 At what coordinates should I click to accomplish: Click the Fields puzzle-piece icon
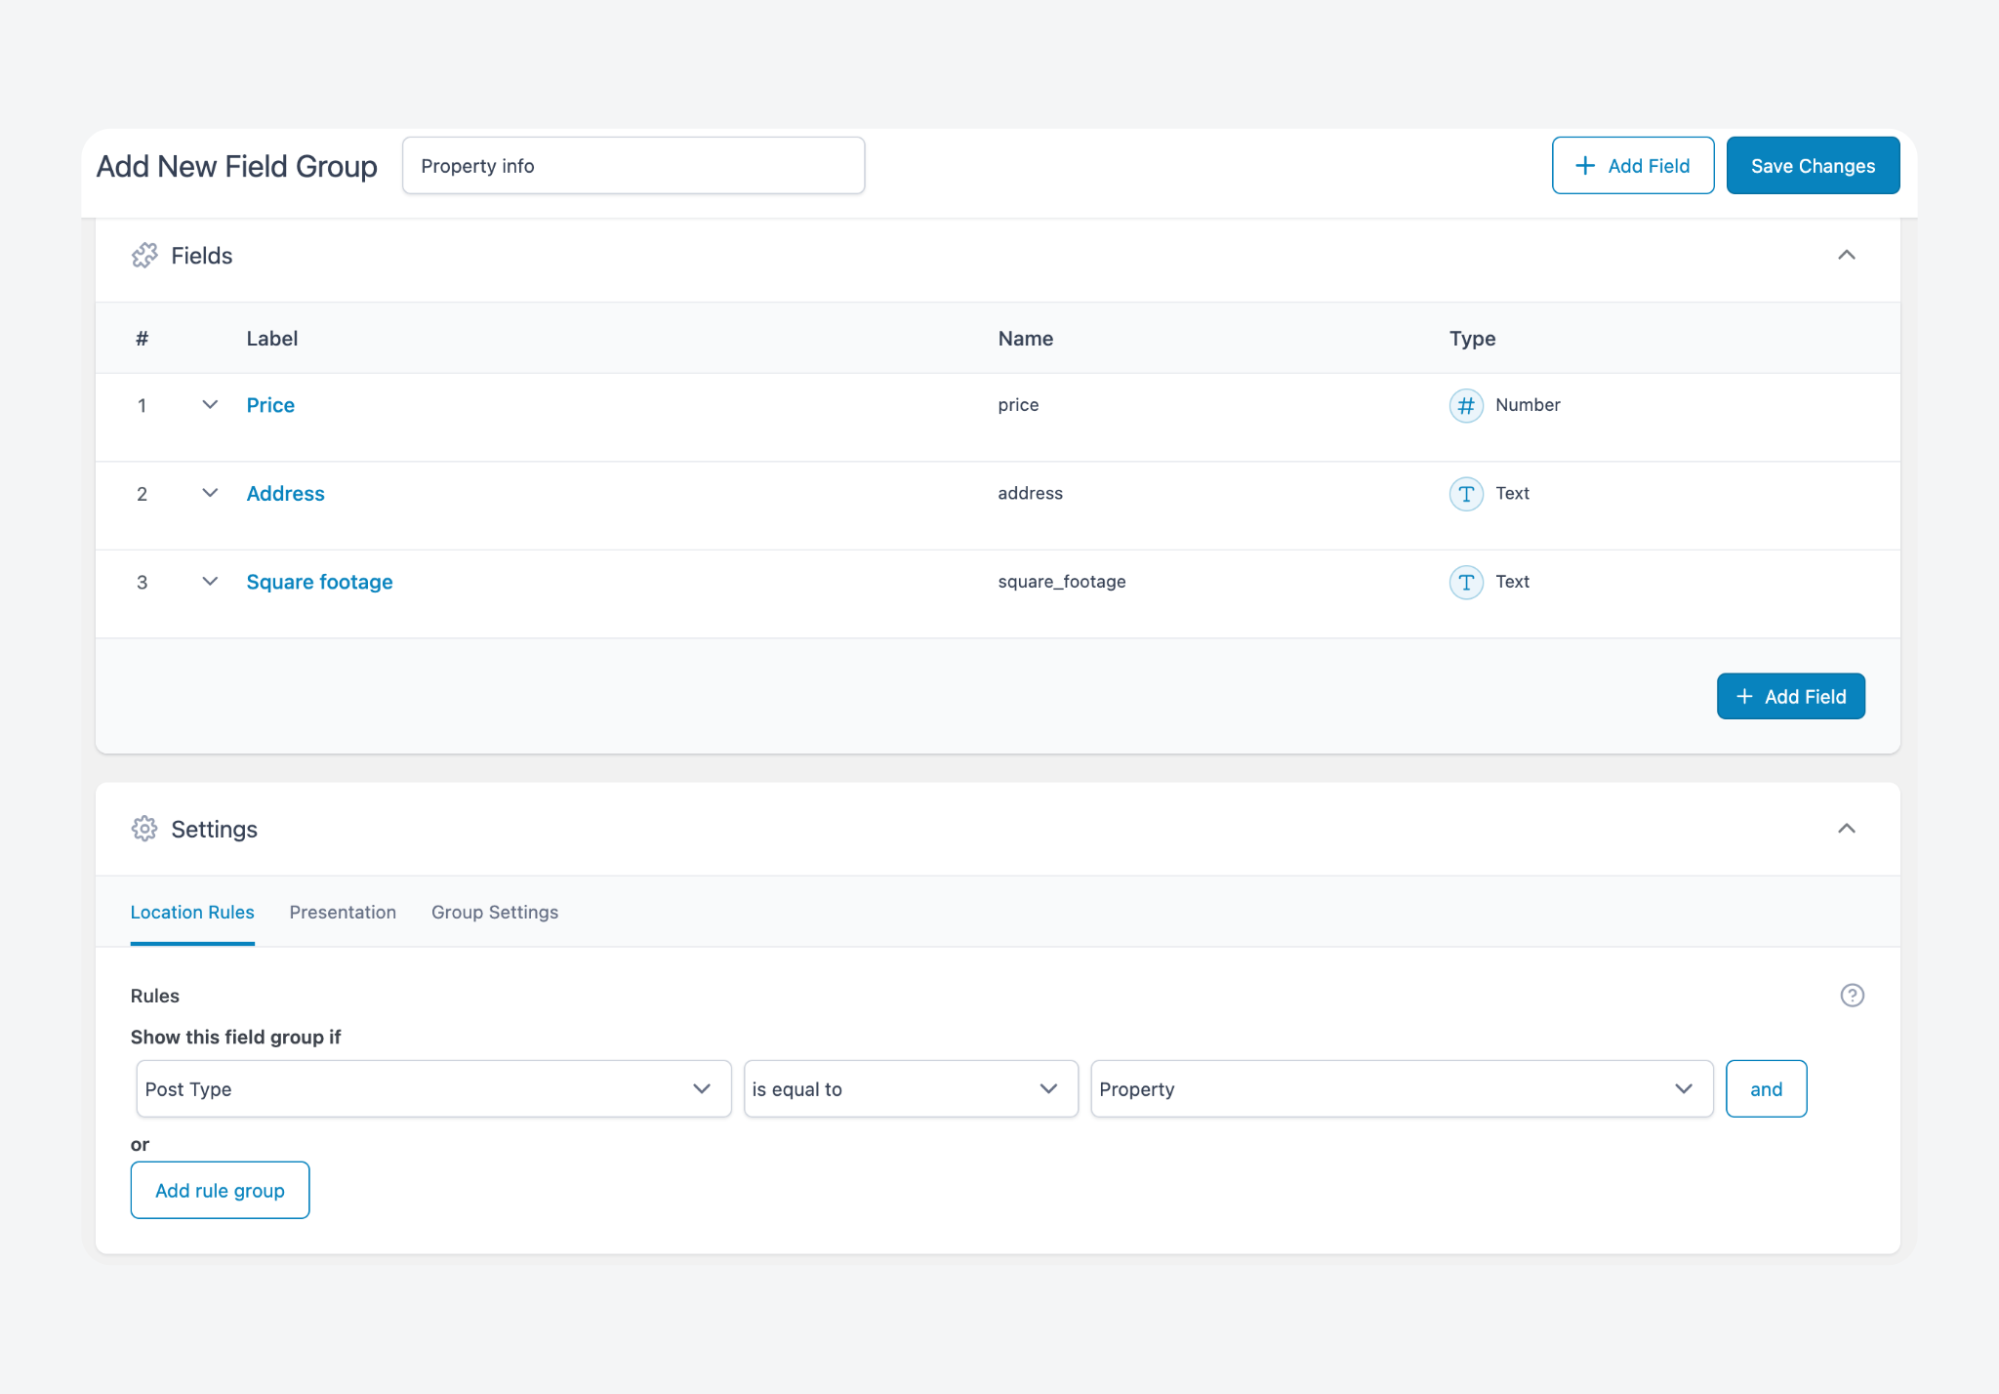click(x=144, y=255)
